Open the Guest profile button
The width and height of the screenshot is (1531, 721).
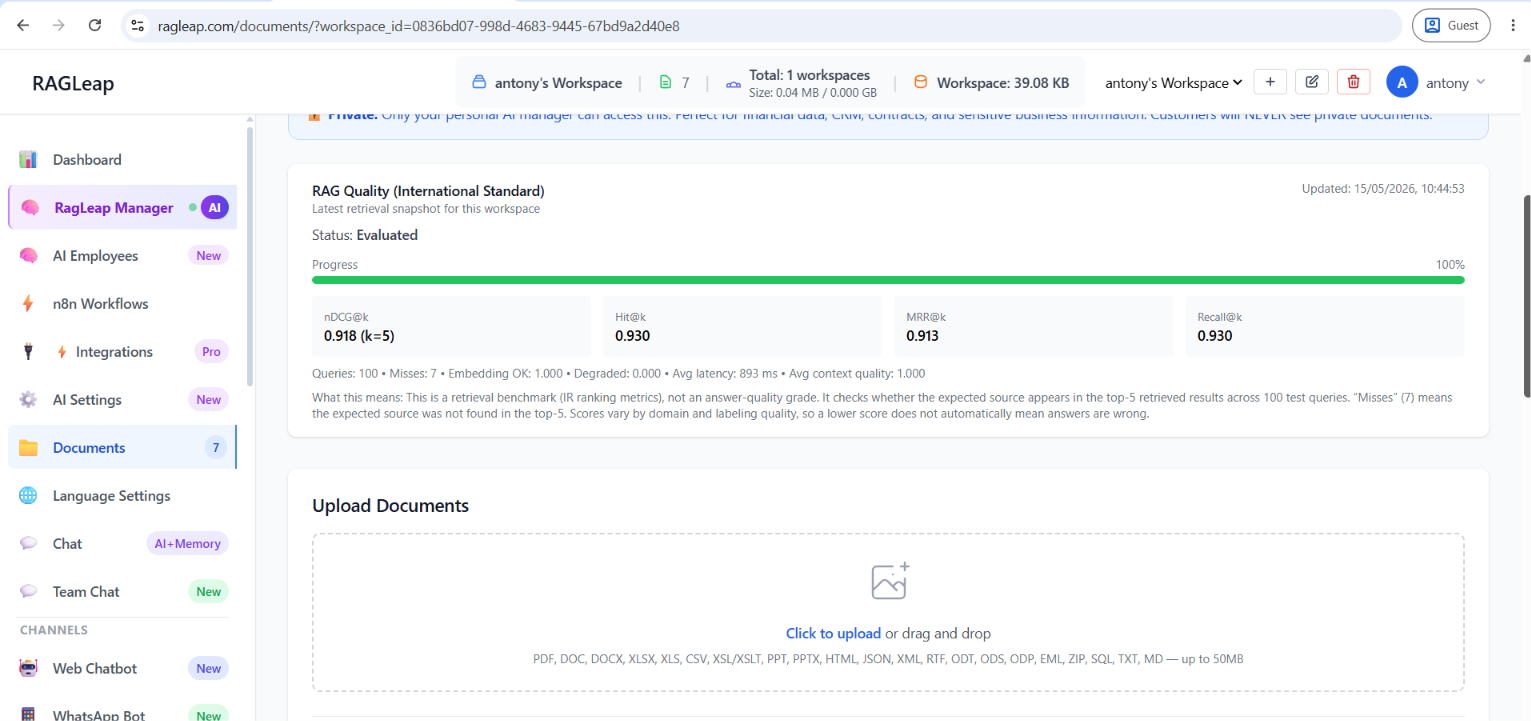tap(1451, 25)
